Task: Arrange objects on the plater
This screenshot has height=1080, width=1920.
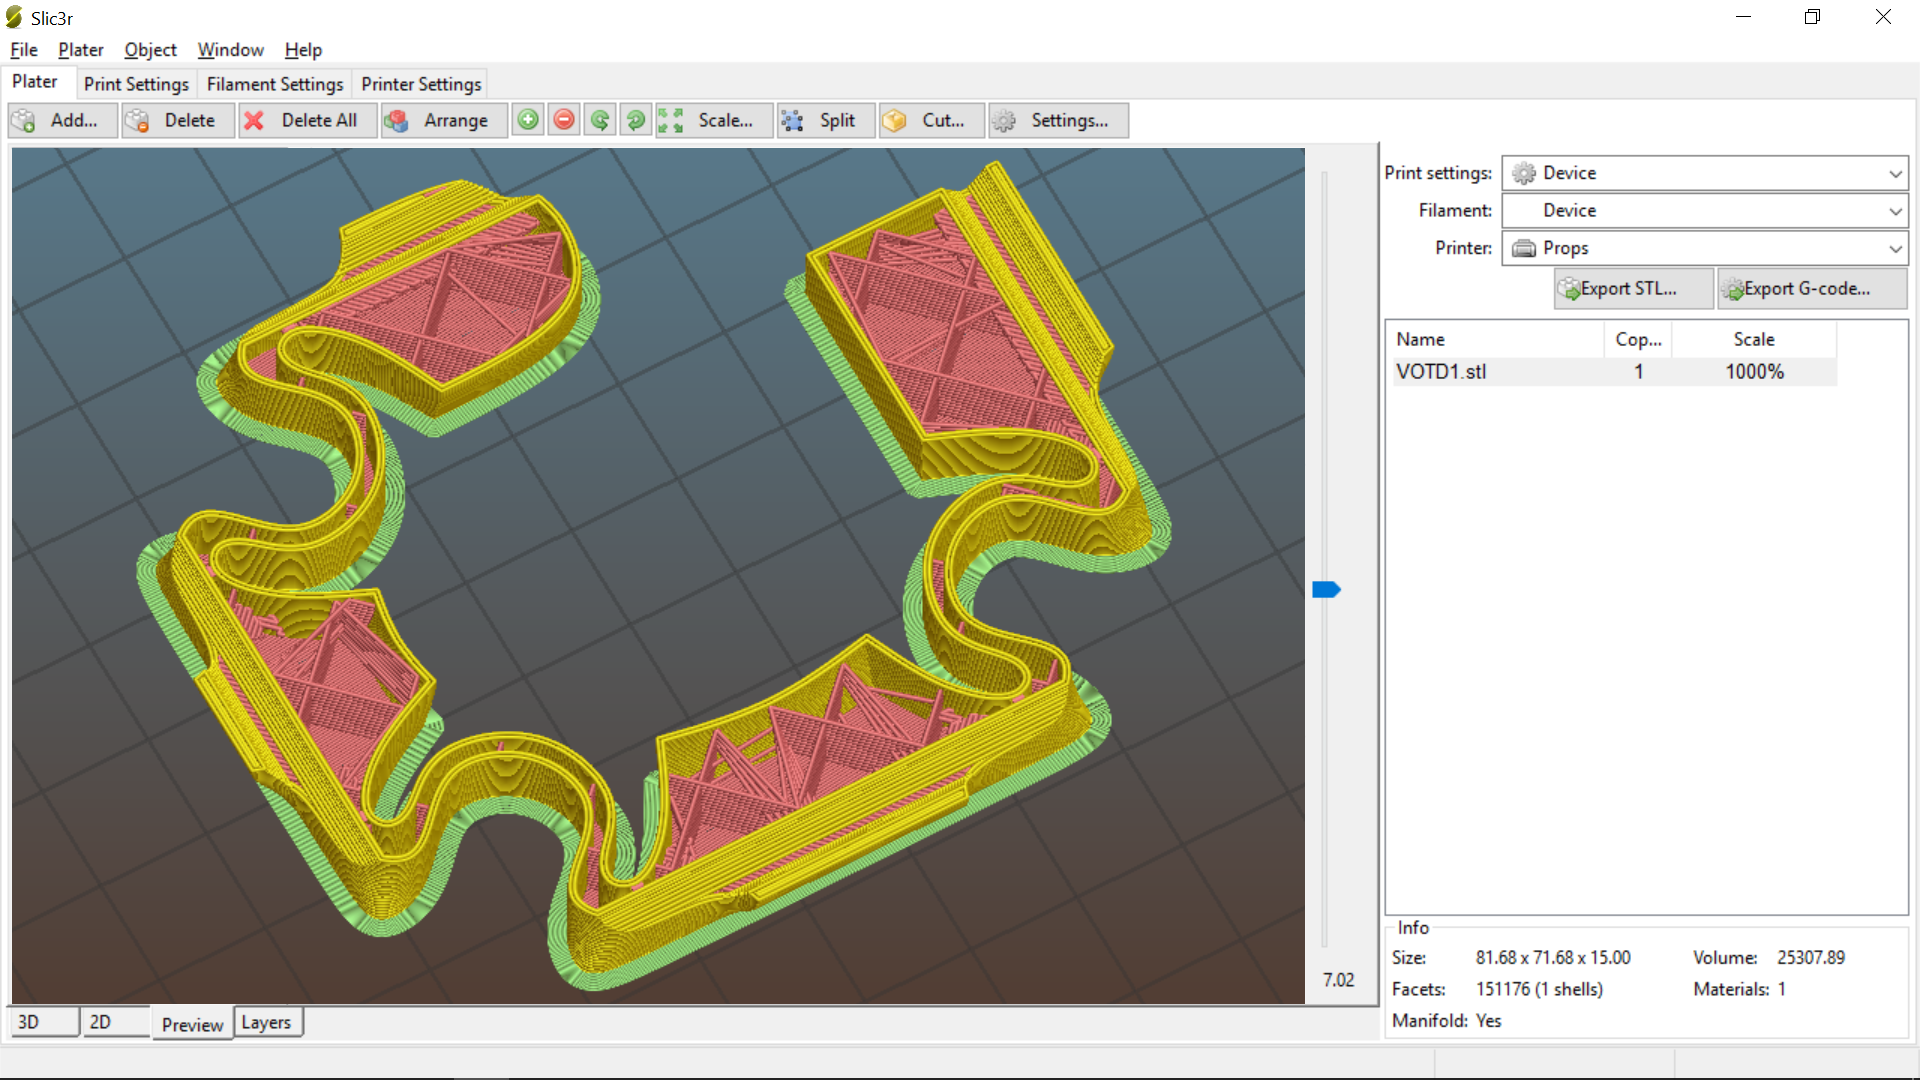Action: pos(444,120)
